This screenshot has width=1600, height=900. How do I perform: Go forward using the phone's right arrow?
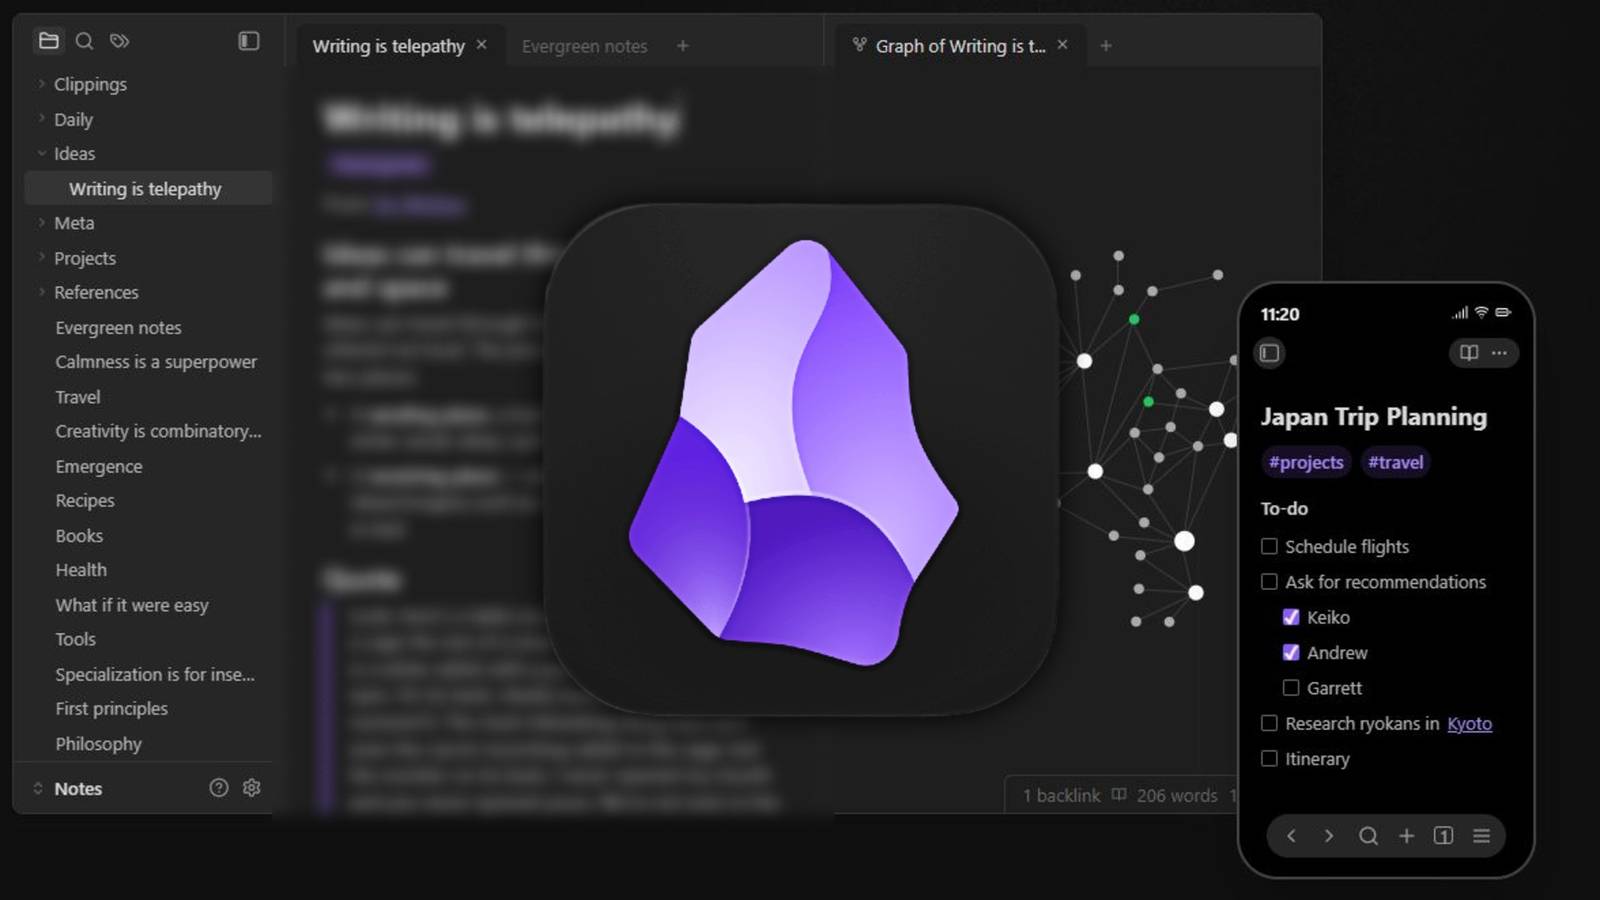1329,836
